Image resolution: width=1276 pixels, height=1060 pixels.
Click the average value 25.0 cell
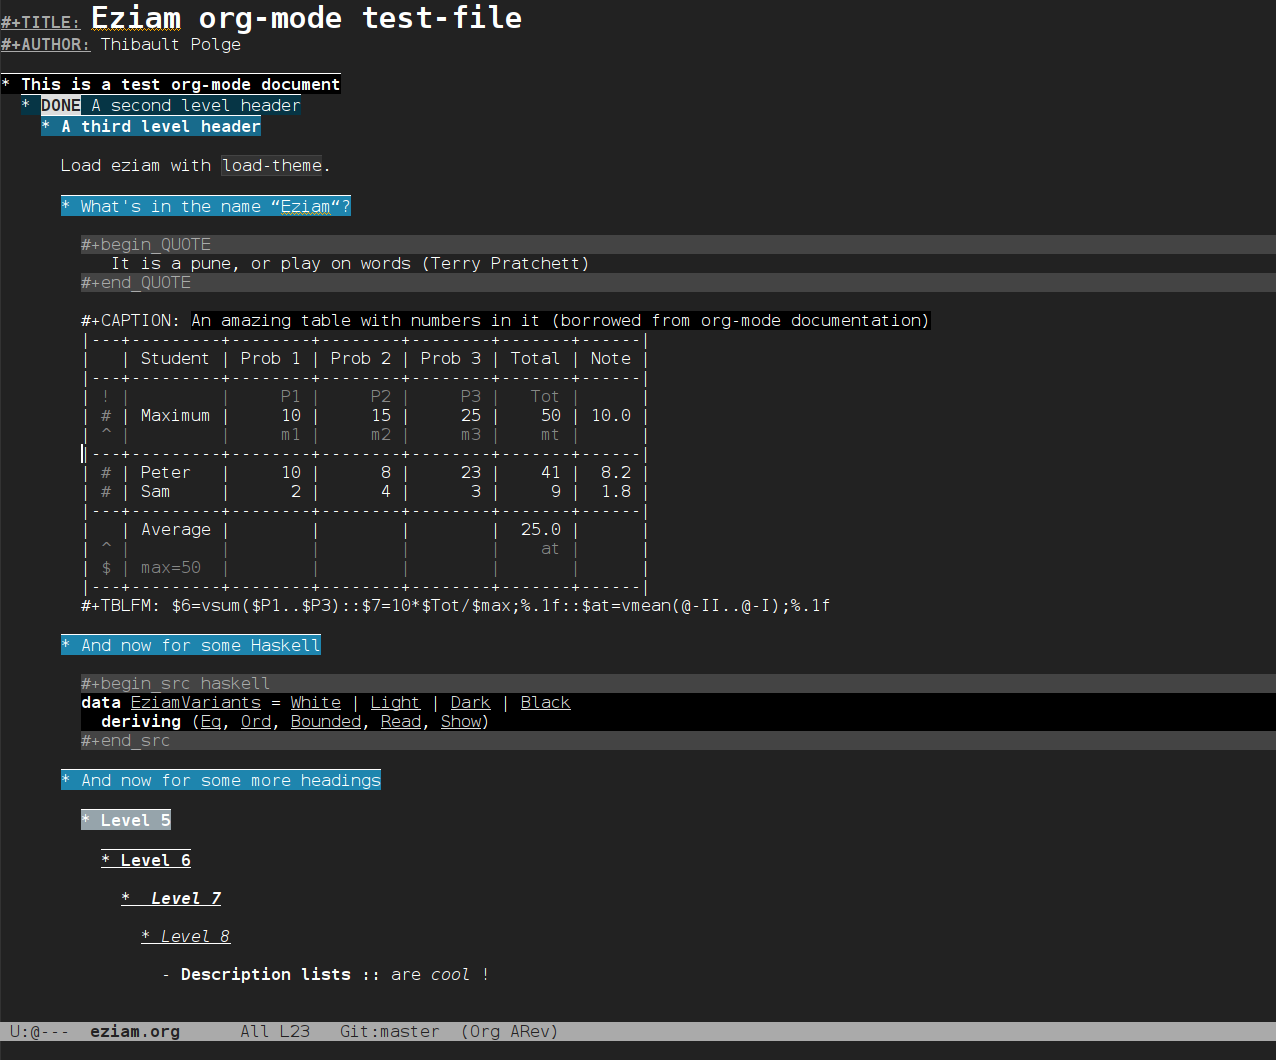pyautogui.click(x=540, y=529)
